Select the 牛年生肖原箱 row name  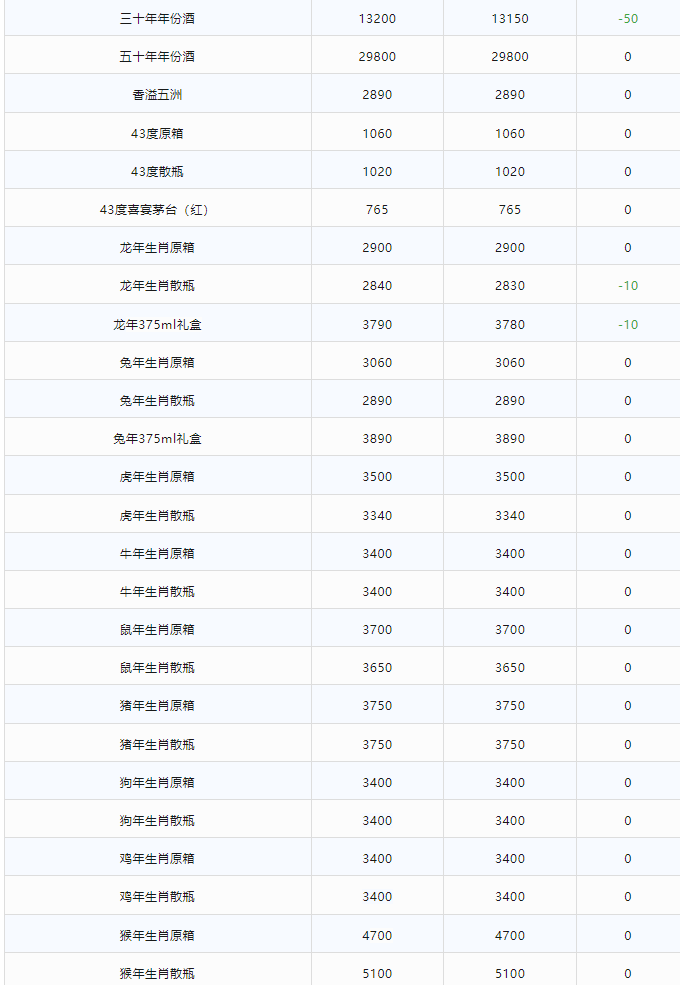[x=157, y=553]
